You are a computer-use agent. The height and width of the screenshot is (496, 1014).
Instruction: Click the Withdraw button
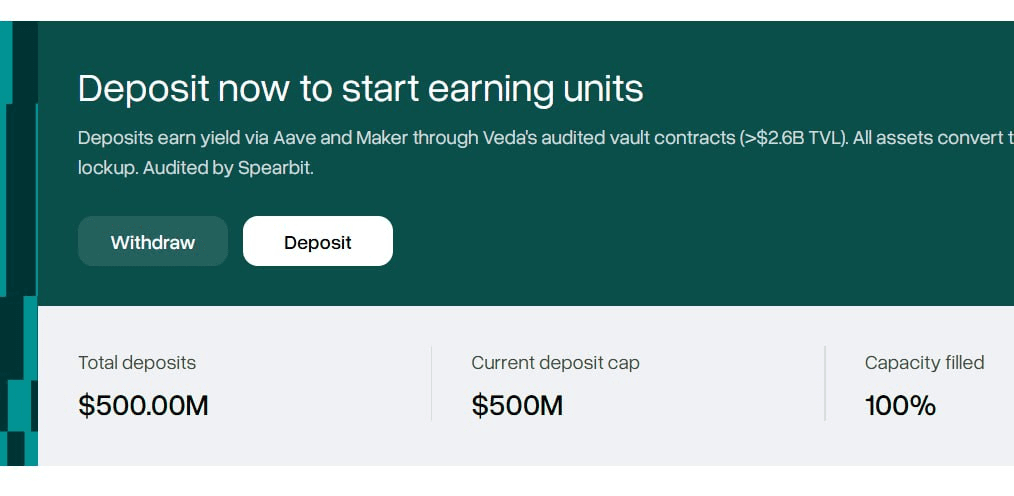point(153,241)
